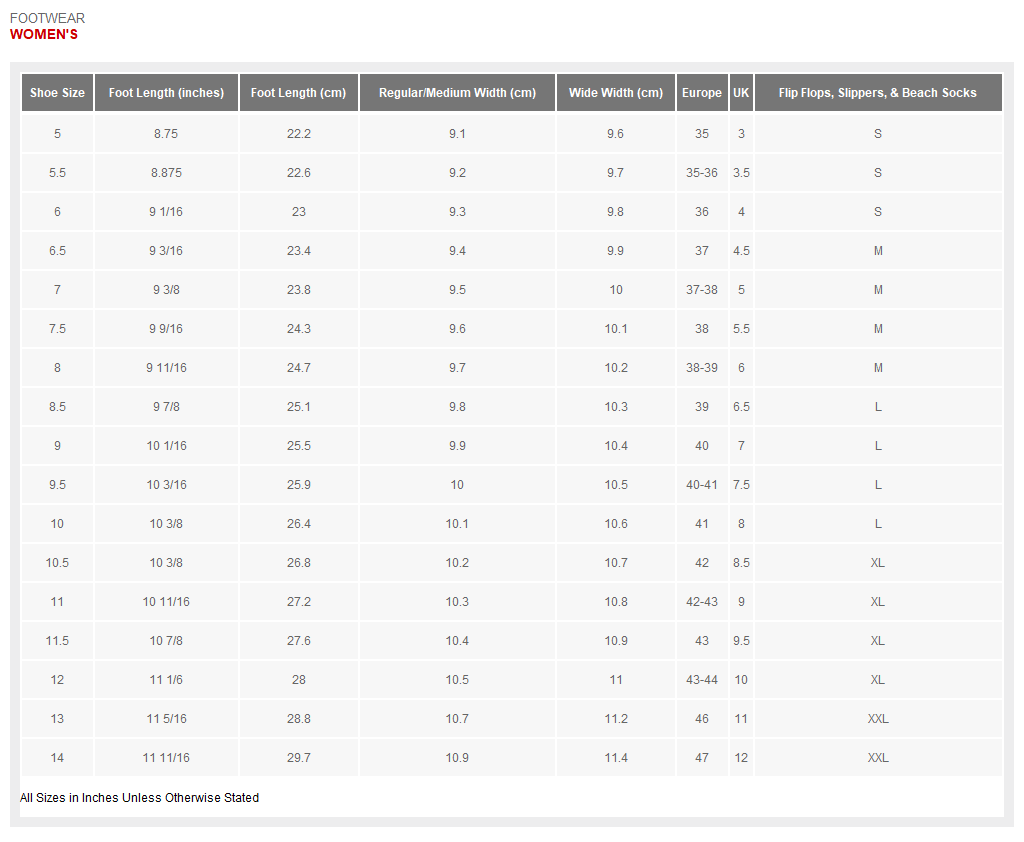Click the red WOMEN'S heading
The height and width of the screenshot is (842, 1024).
[44, 34]
